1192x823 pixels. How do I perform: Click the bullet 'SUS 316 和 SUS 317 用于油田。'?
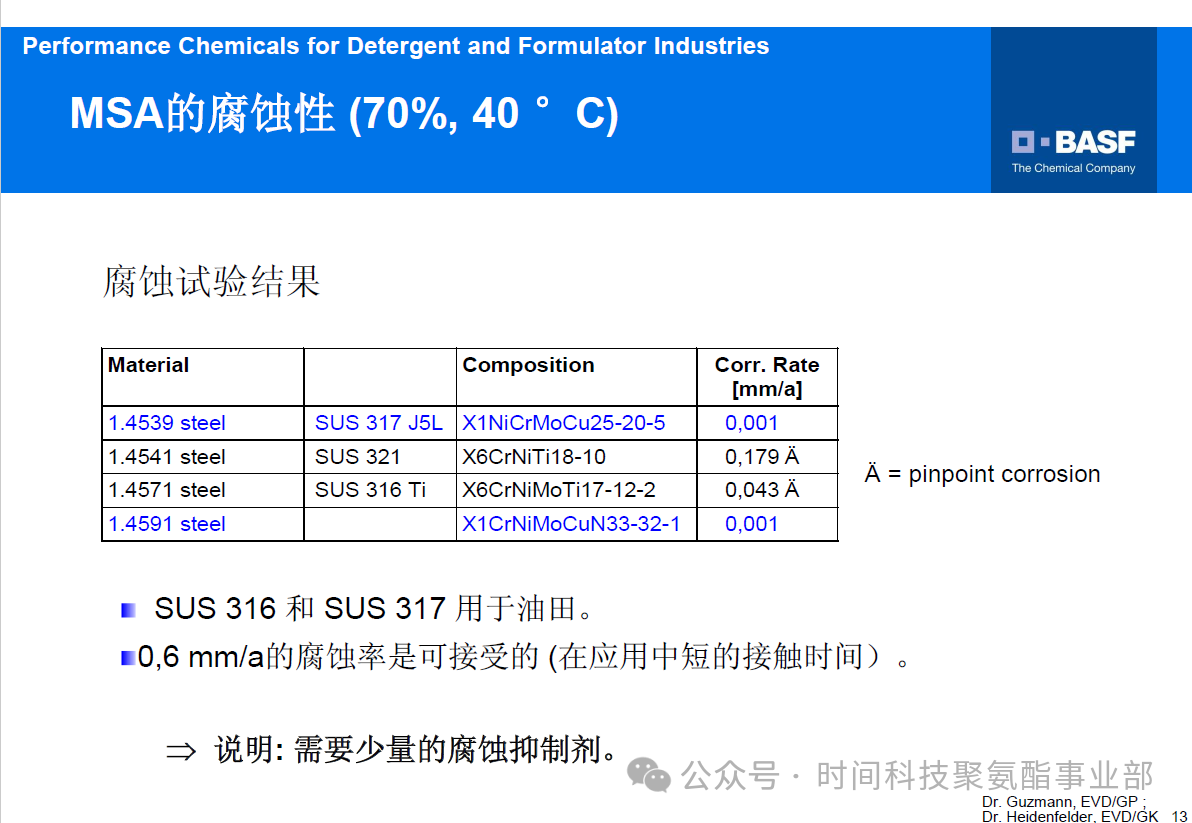point(373,608)
